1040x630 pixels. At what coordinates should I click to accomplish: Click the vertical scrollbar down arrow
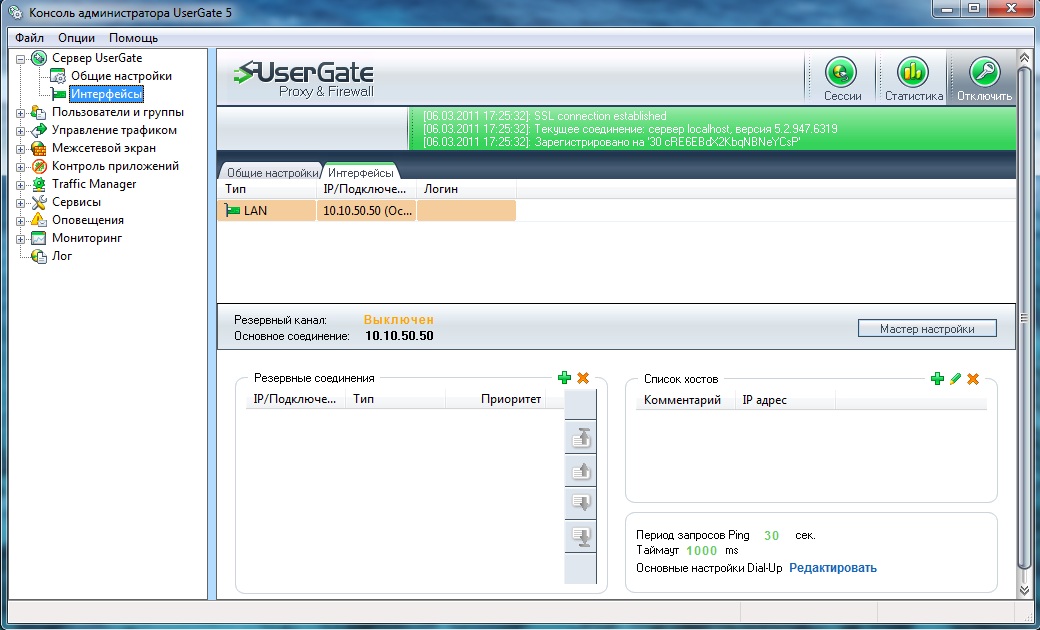[x=1024, y=590]
